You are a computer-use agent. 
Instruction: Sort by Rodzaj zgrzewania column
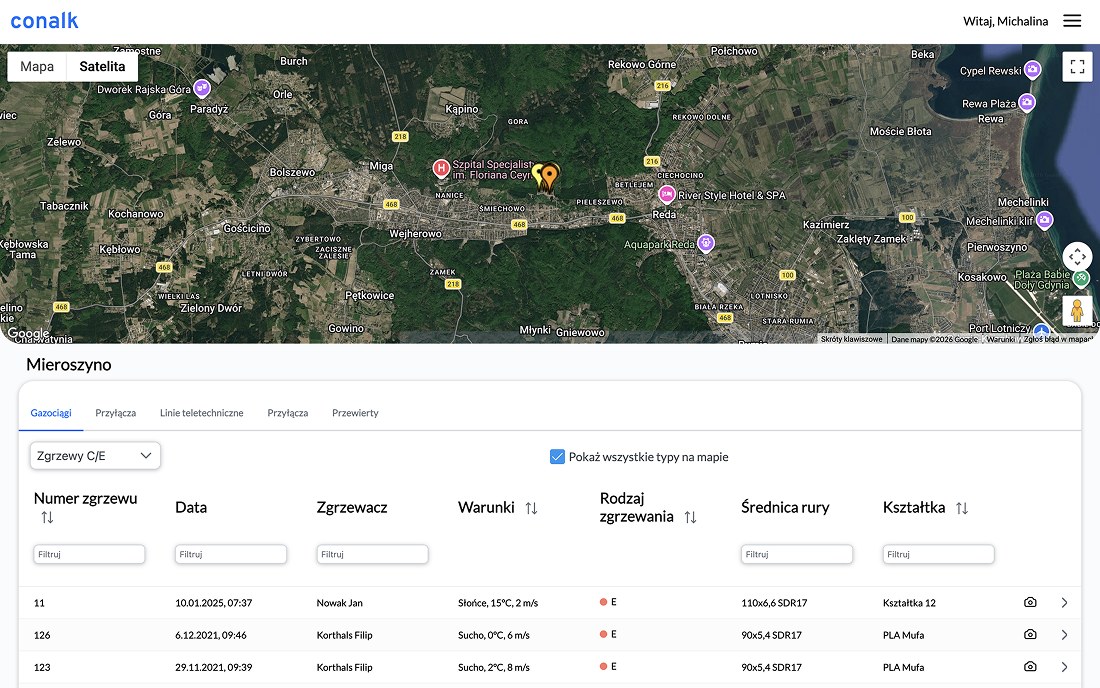click(x=690, y=518)
